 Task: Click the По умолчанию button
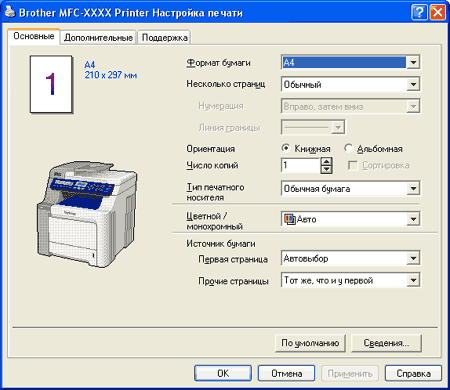(x=310, y=343)
